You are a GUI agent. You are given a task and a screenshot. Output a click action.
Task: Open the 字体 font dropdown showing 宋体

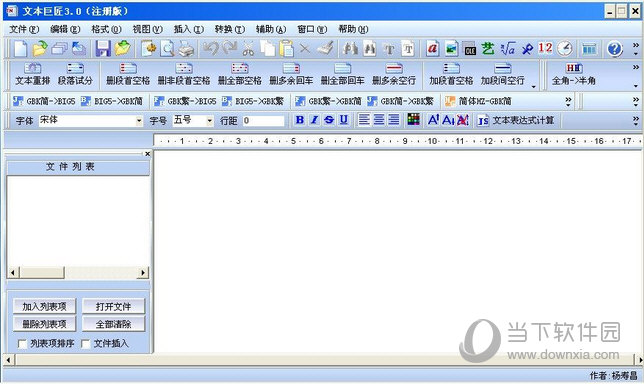139,121
